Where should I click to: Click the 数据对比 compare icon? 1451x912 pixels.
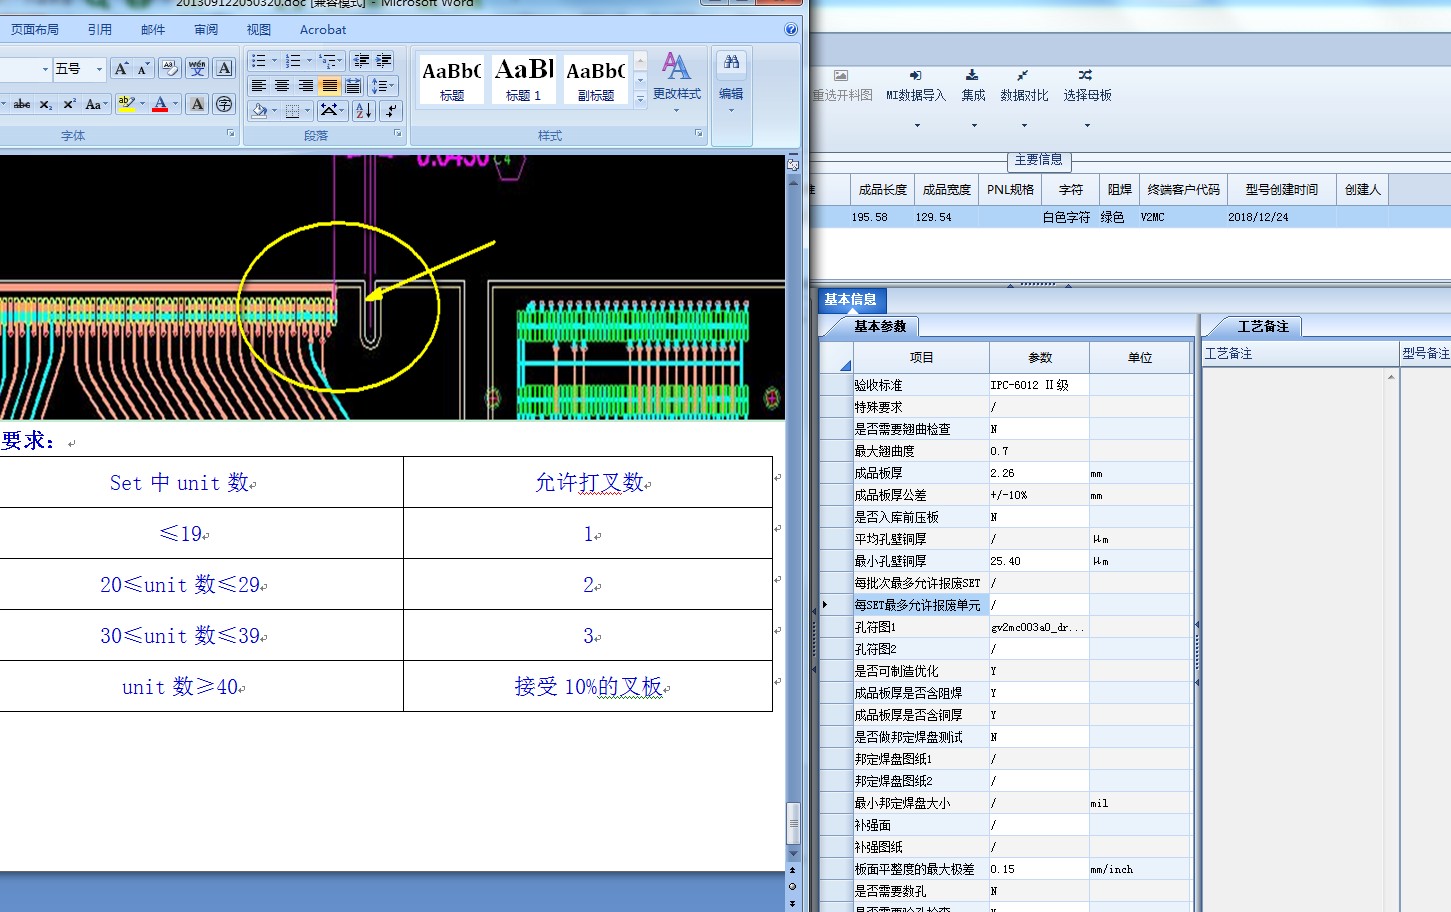click(1022, 75)
